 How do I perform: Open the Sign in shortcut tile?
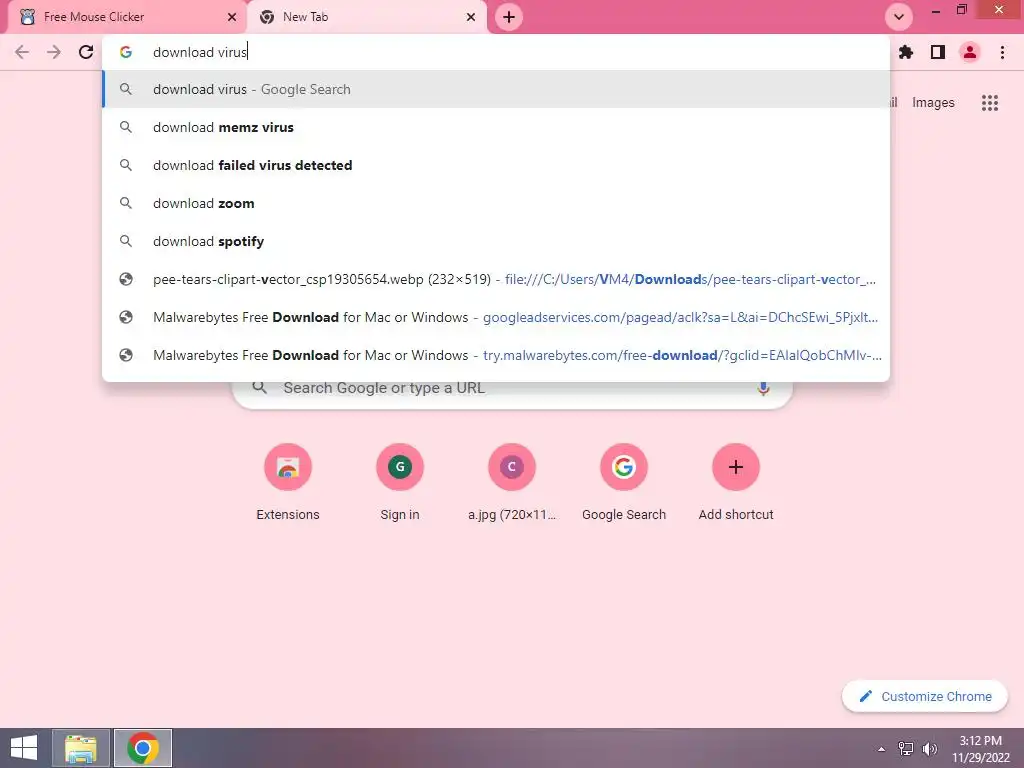[x=400, y=482]
